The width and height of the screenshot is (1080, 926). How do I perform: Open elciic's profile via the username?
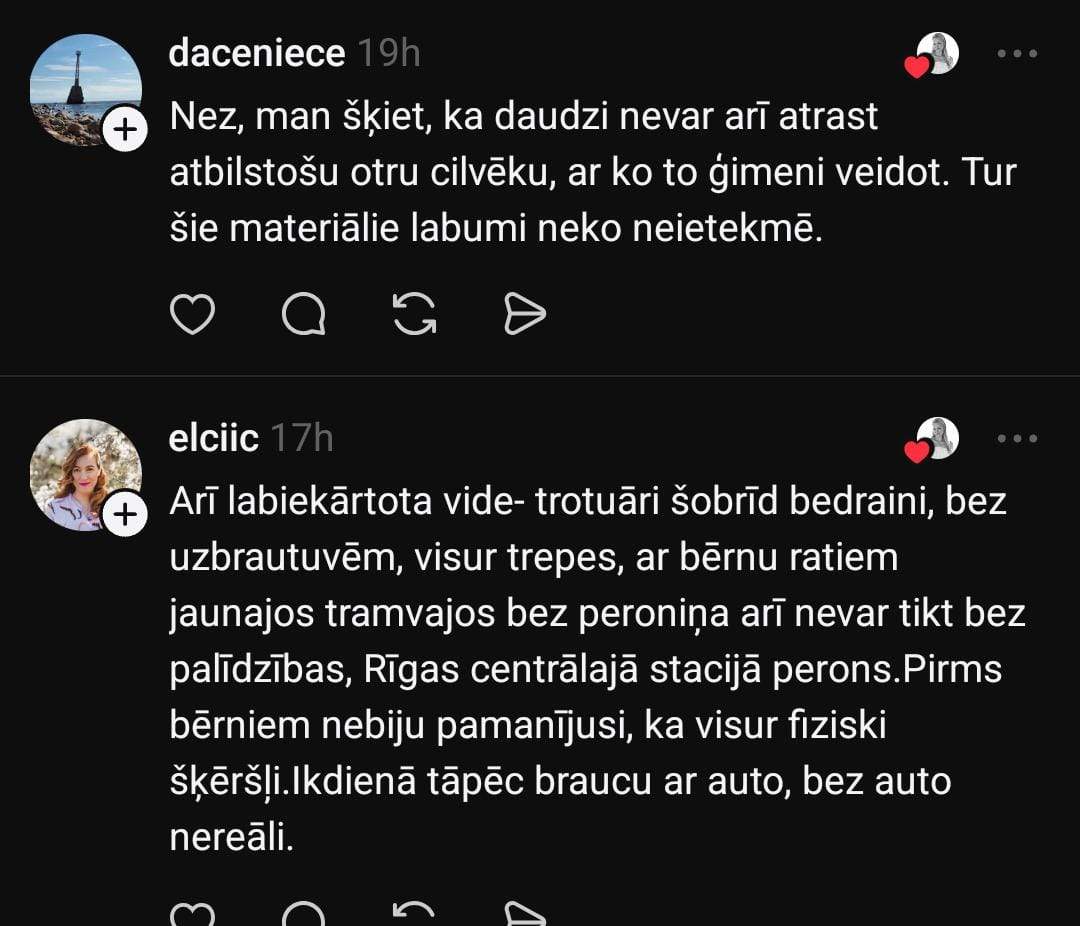tap(214, 438)
